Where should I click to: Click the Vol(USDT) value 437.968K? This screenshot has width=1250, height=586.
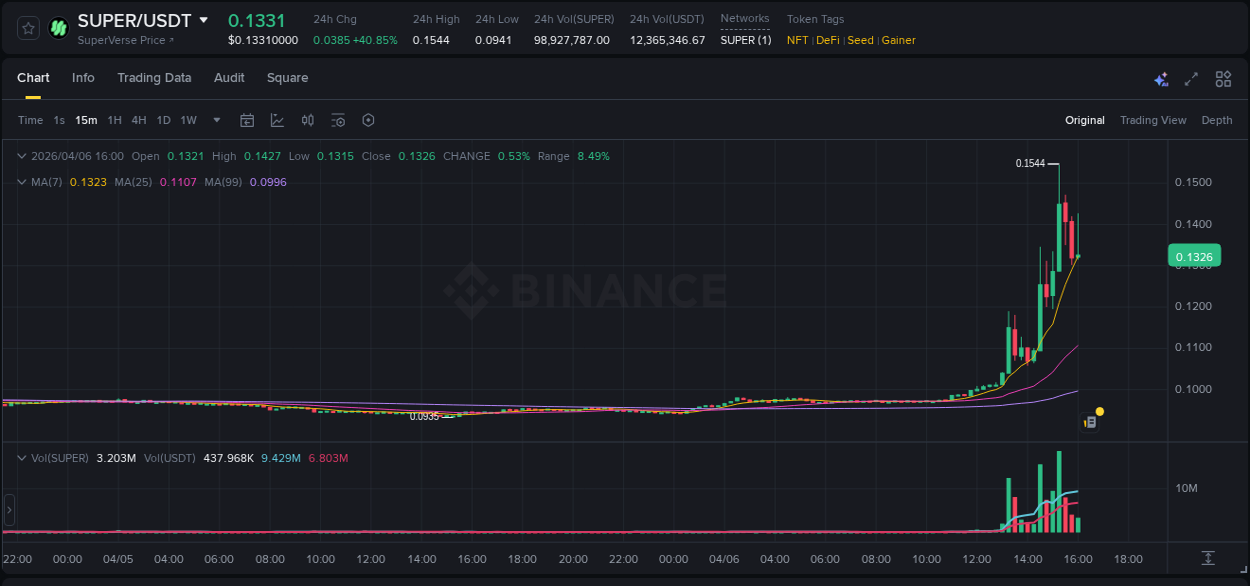(229, 458)
